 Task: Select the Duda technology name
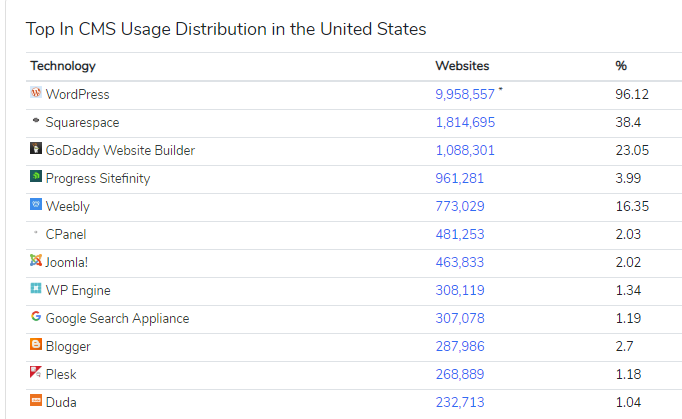click(61, 402)
